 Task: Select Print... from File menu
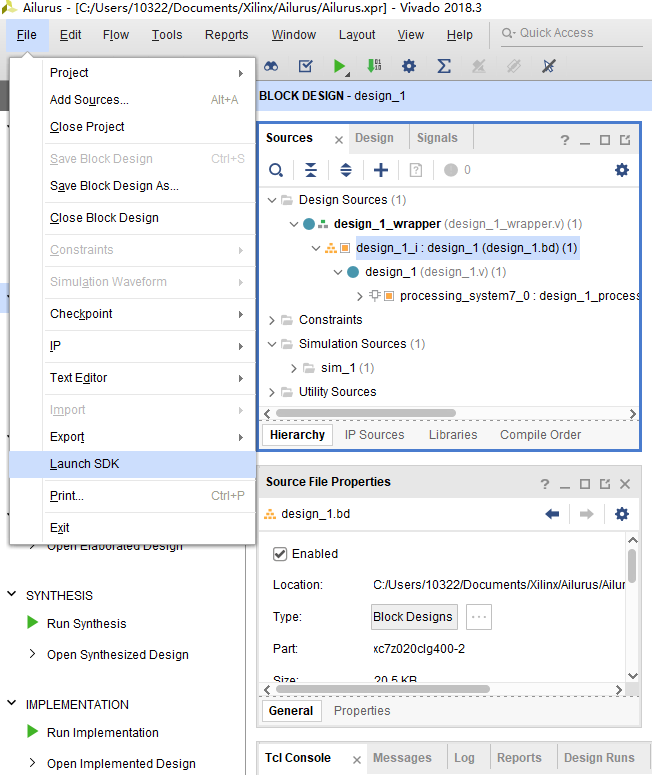pos(132,496)
